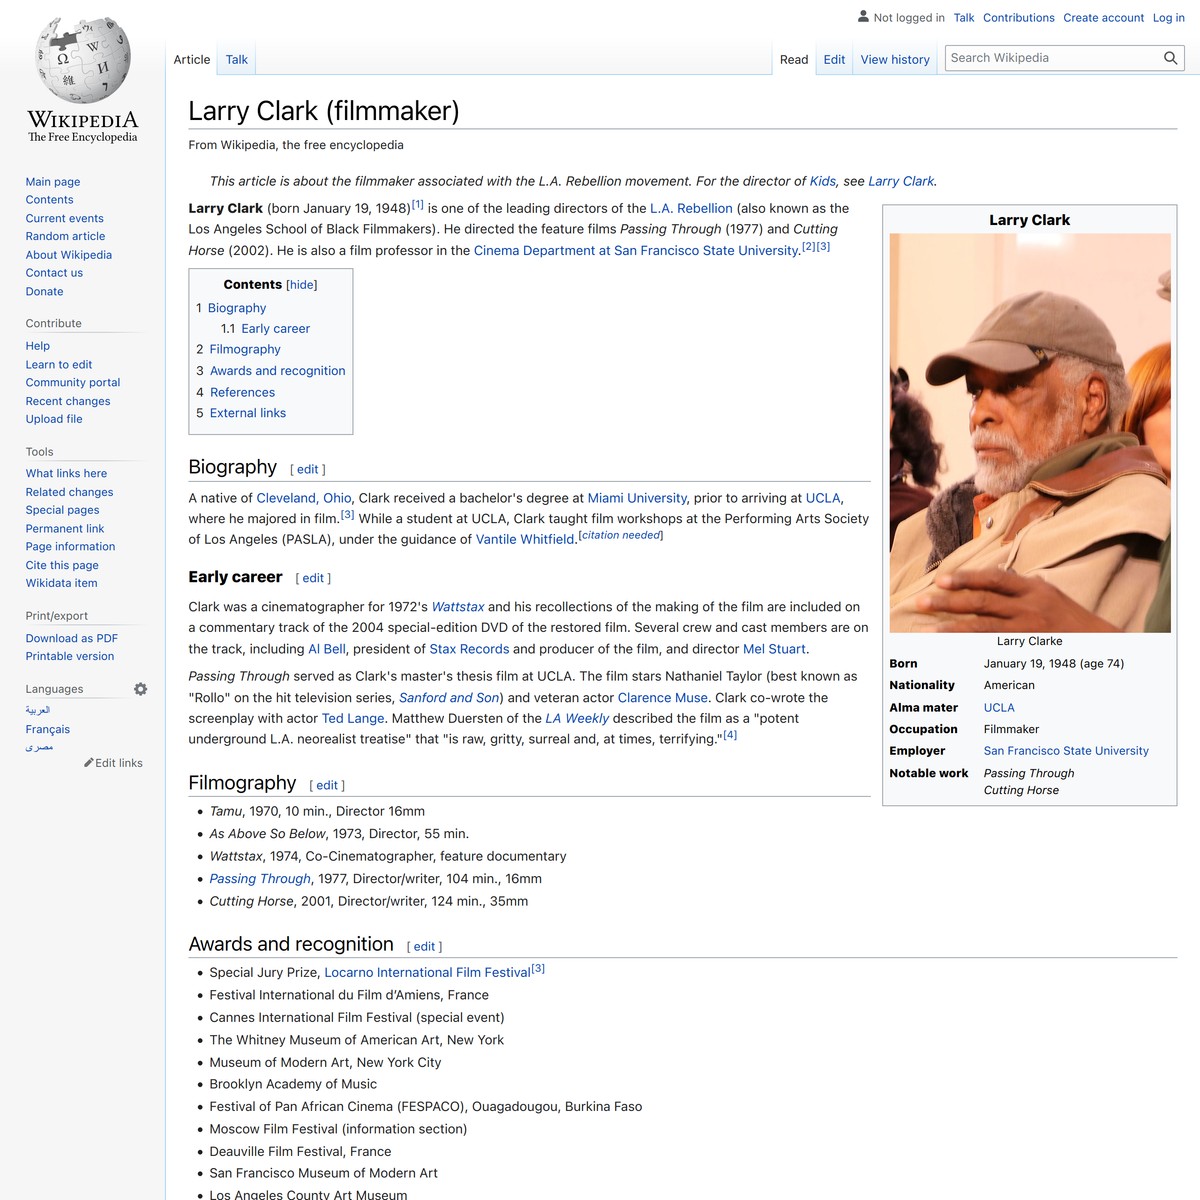
Task: Switch to the Talk tab
Action: pyautogui.click(x=236, y=59)
